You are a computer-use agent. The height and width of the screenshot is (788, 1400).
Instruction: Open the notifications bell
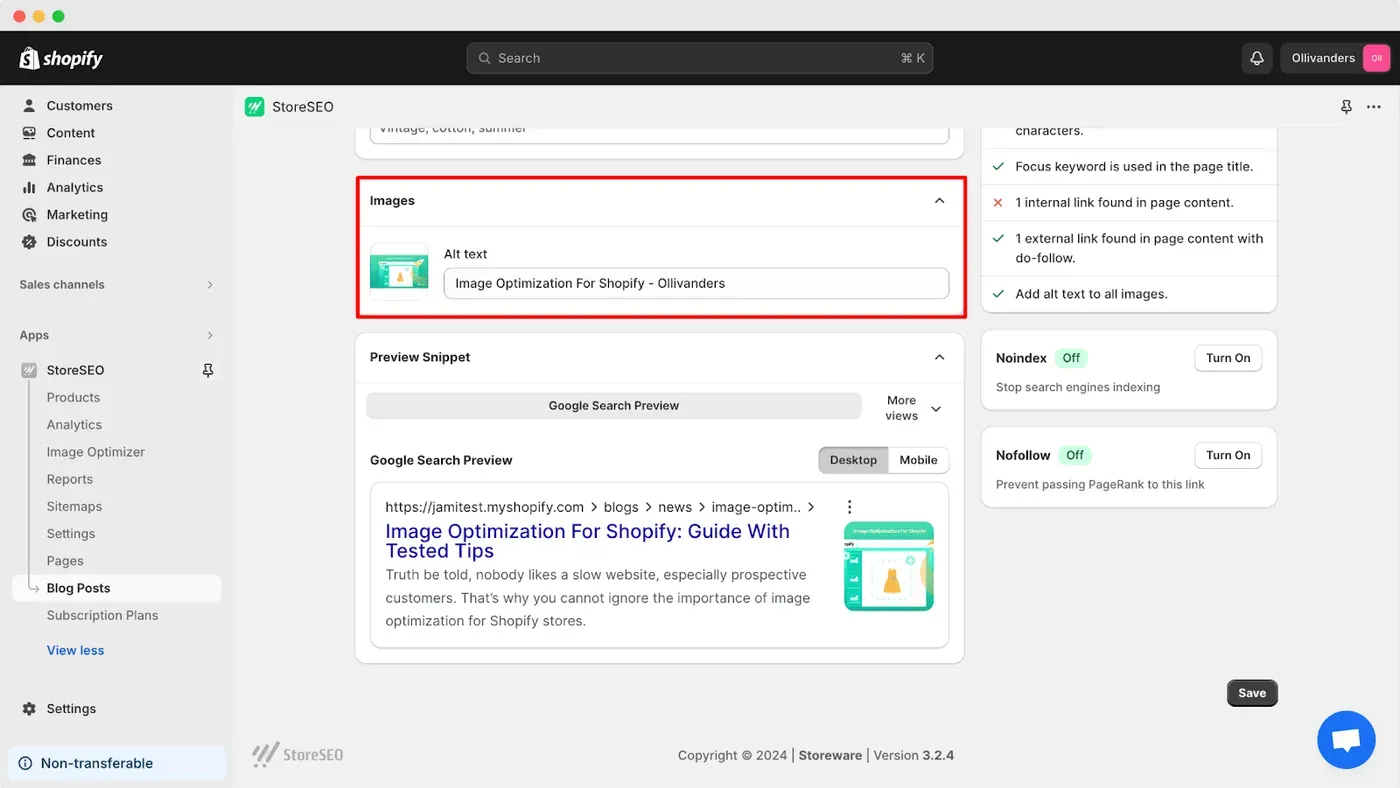click(x=1257, y=58)
